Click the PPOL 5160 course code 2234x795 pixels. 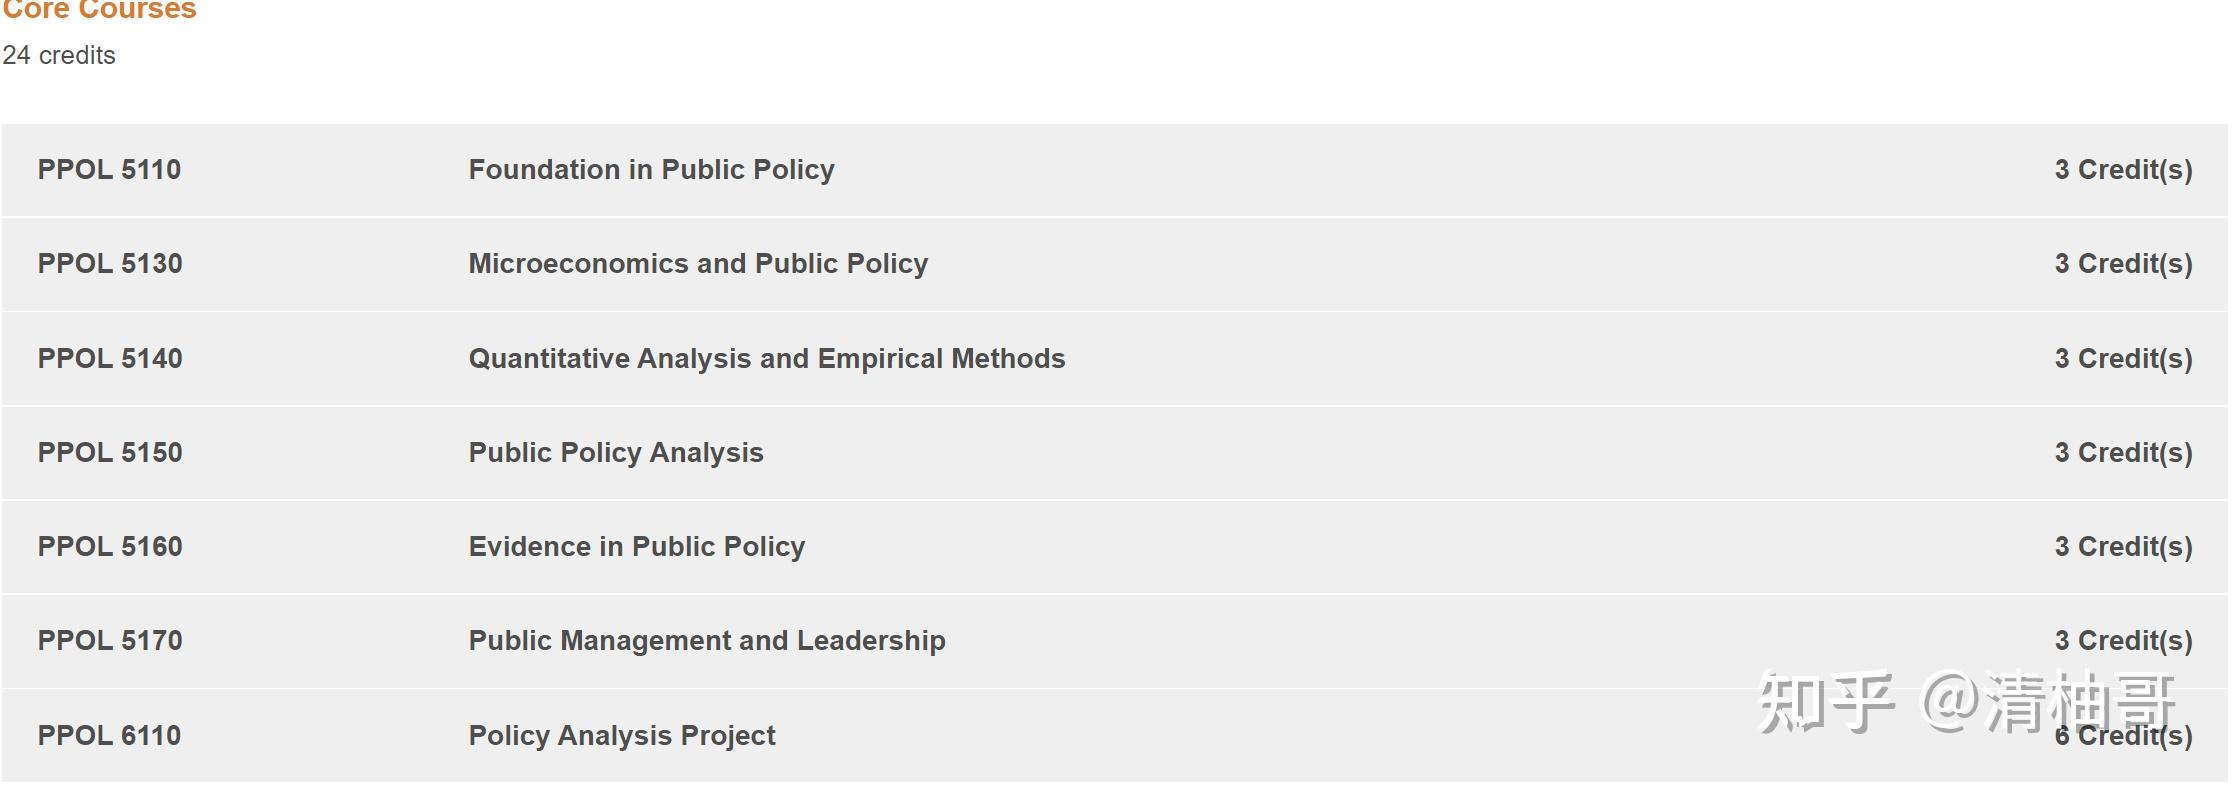[x=110, y=547]
